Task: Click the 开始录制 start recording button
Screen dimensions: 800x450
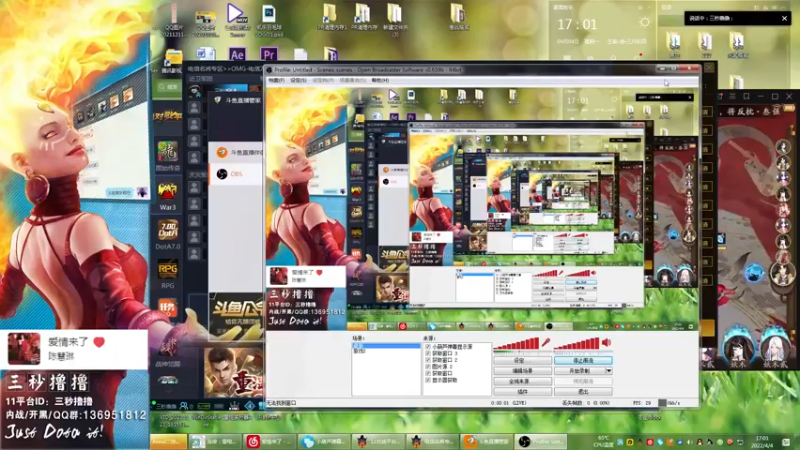Action: 579,371
